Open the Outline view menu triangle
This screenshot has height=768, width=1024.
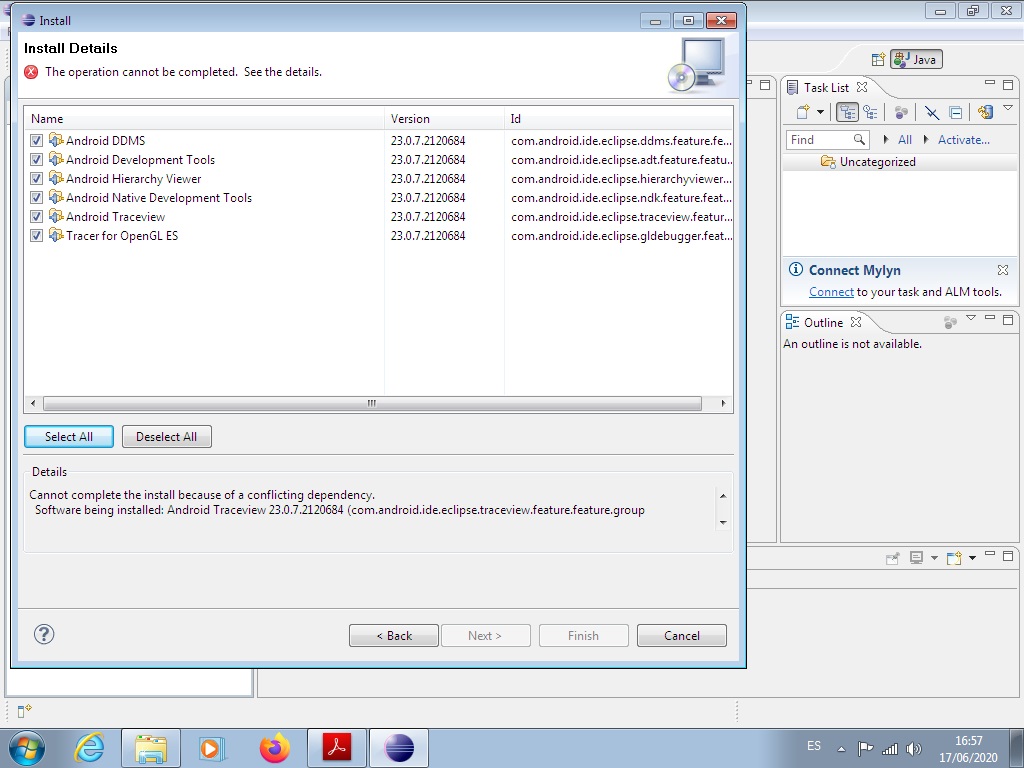coord(971,318)
